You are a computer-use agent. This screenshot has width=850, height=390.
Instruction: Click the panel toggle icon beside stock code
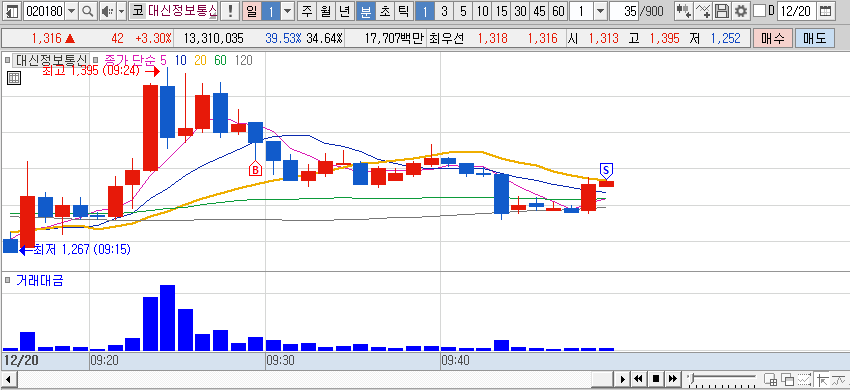pyautogui.click(x=12, y=10)
